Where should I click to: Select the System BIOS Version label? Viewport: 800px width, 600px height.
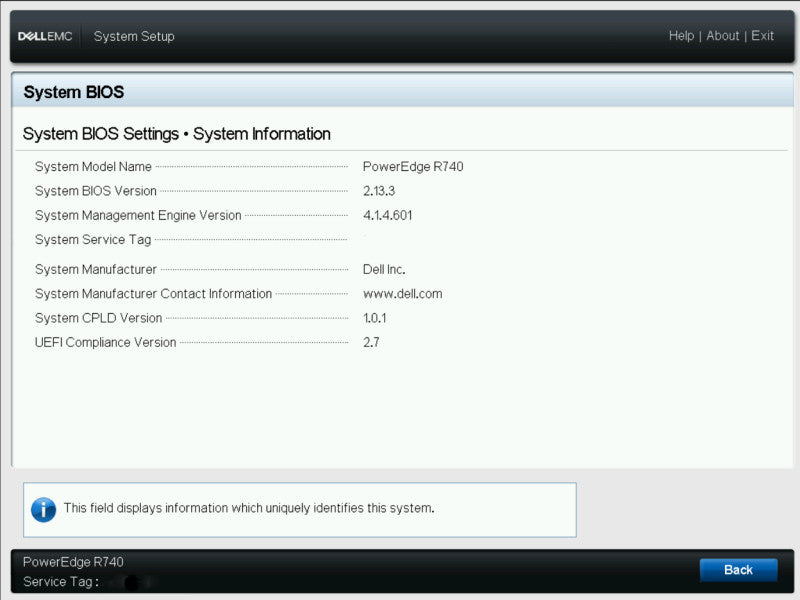click(x=96, y=191)
